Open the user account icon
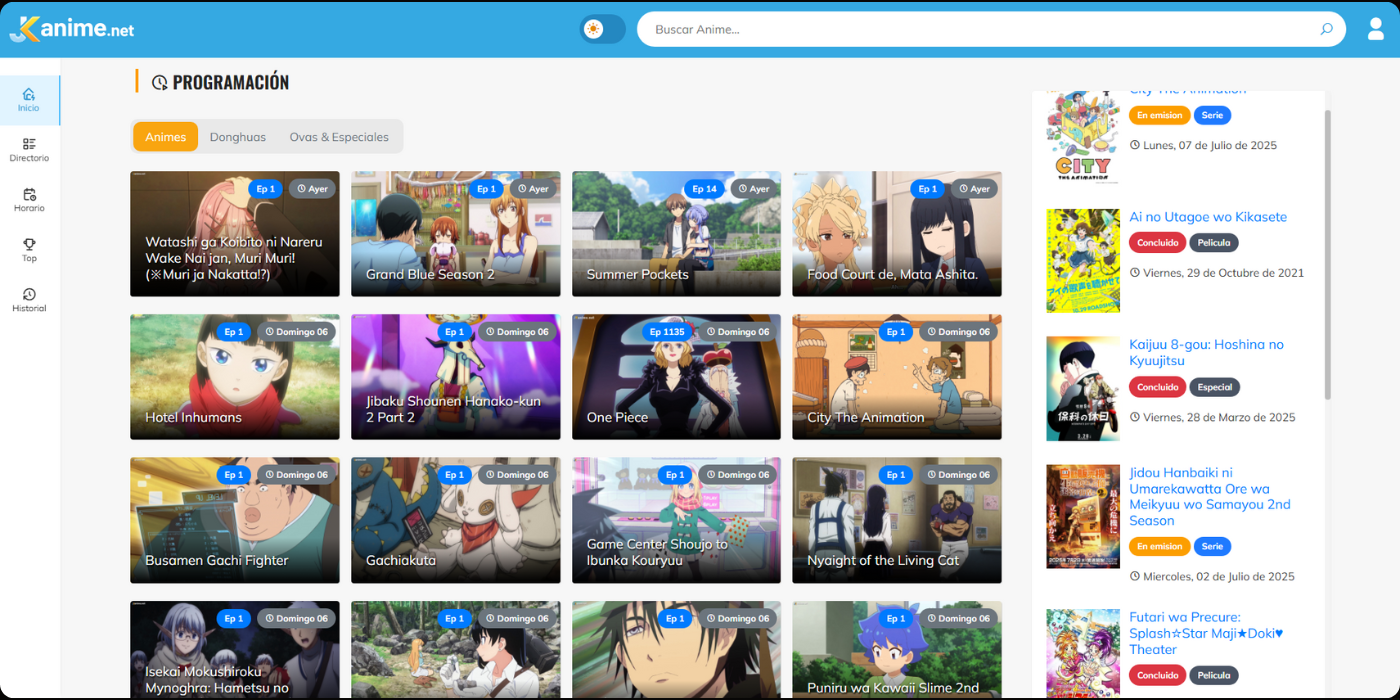Viewport: 1400px width, 700px height. point(1376,29)
